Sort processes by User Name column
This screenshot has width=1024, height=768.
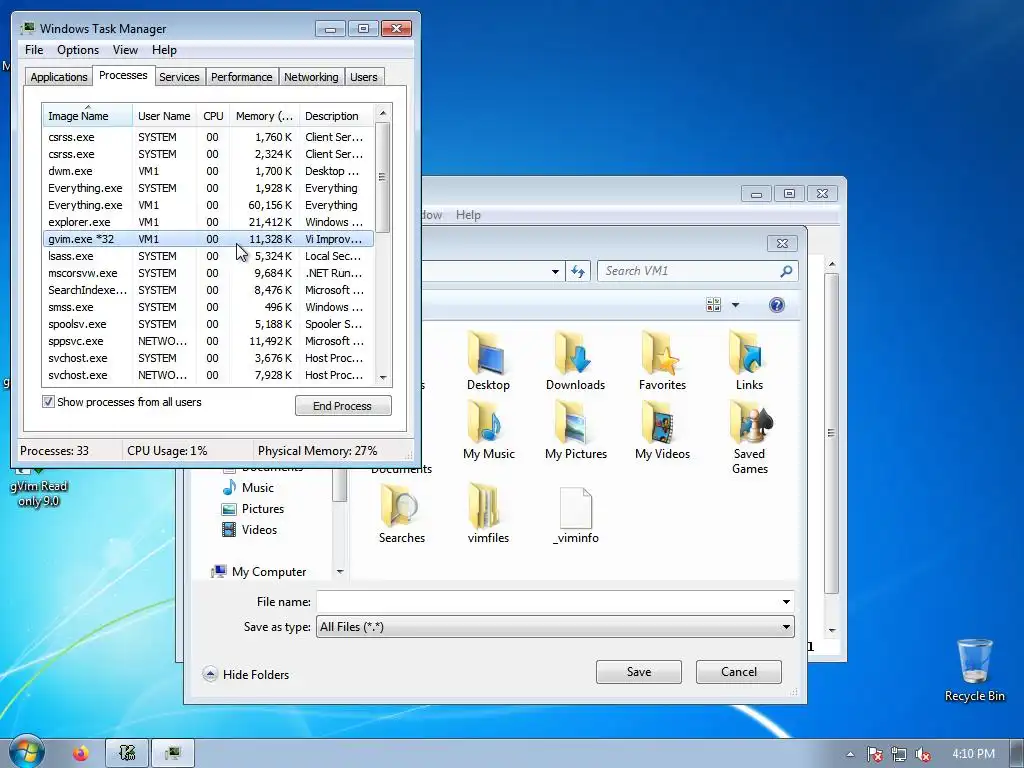tap(164, 116)
